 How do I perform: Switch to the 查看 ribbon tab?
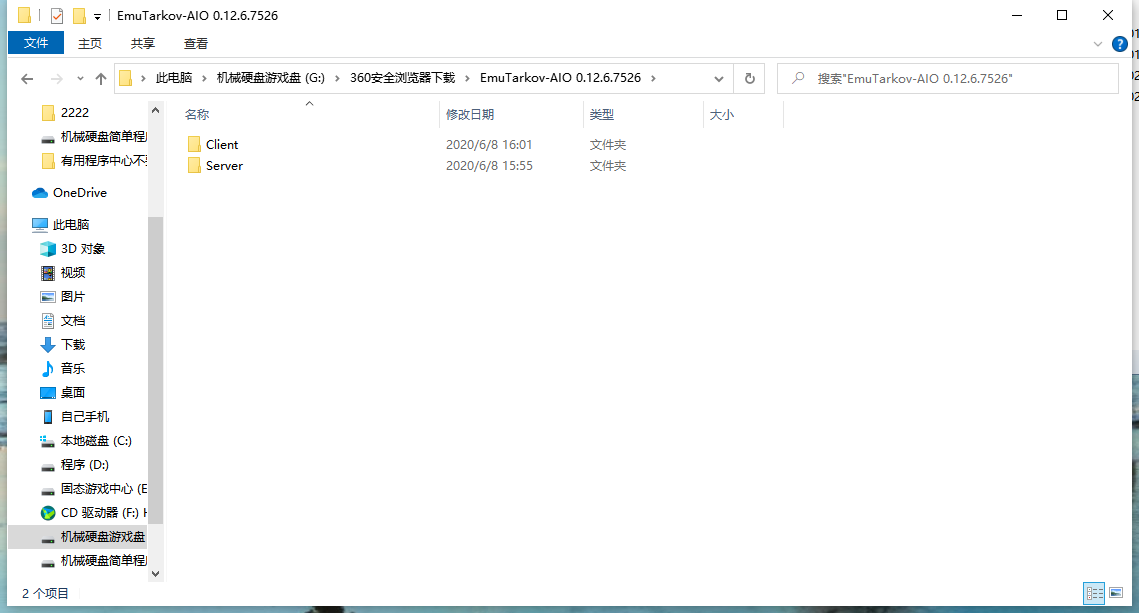pos(196,44)
